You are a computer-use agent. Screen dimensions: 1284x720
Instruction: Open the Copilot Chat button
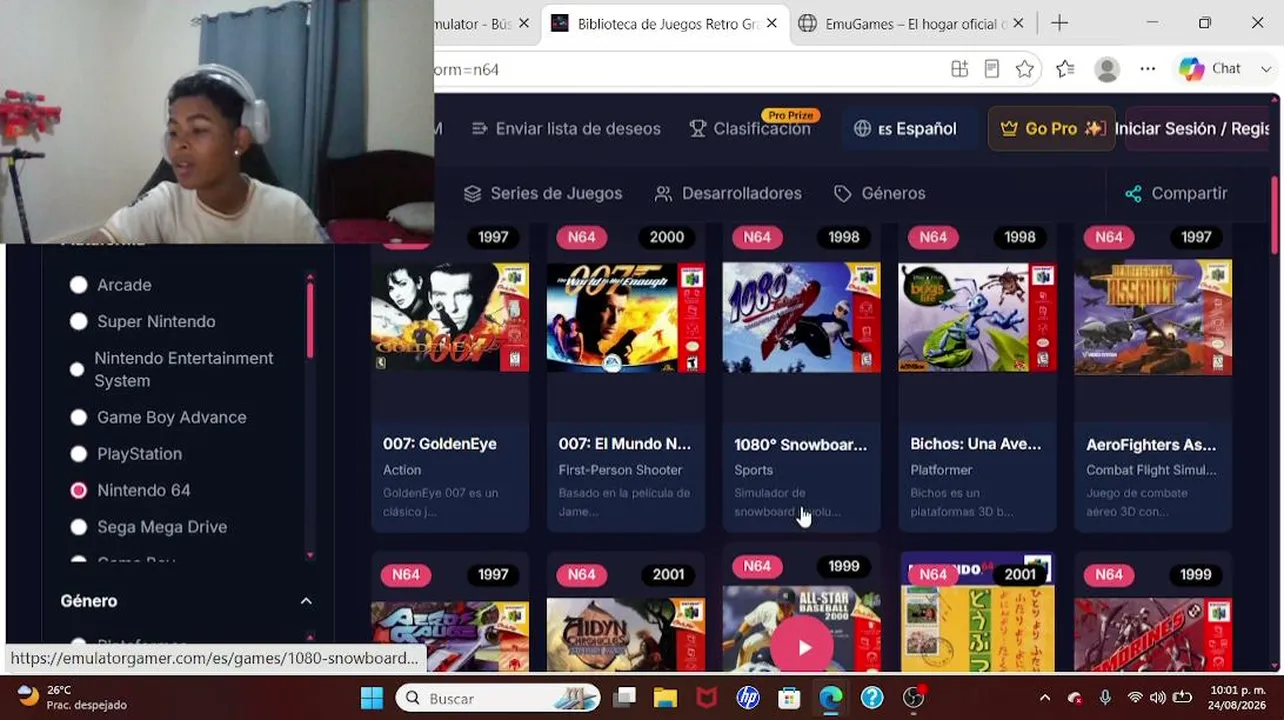click(1211, 69)
